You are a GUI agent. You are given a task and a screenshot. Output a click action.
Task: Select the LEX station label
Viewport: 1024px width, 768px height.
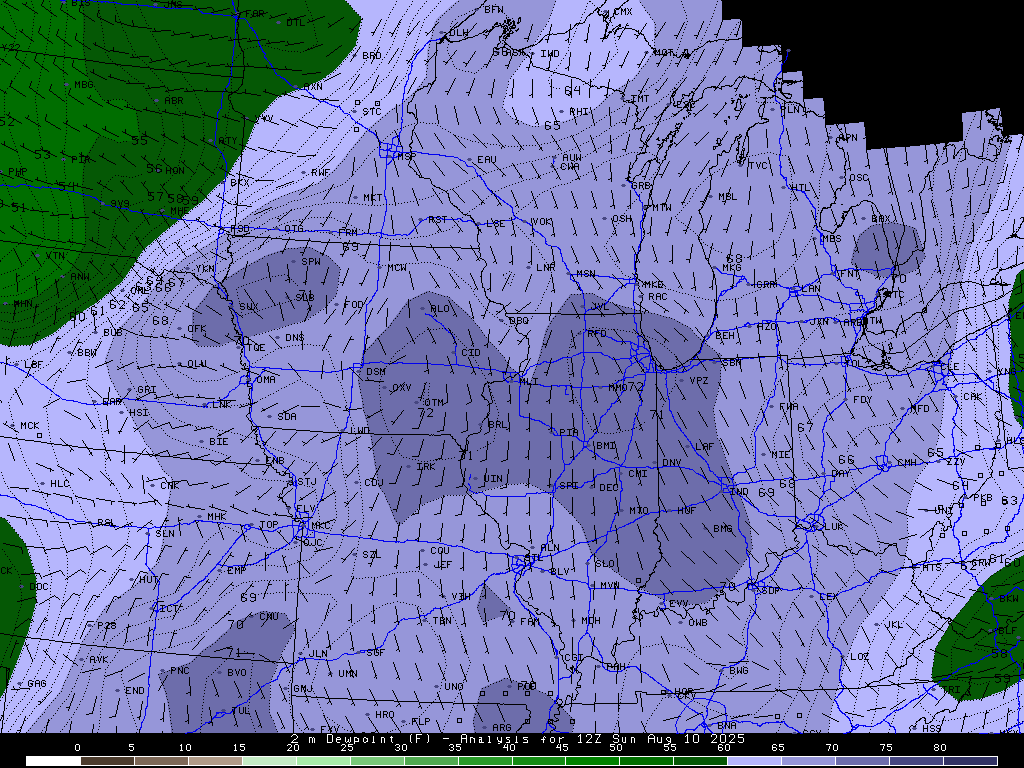pos(828,596)
